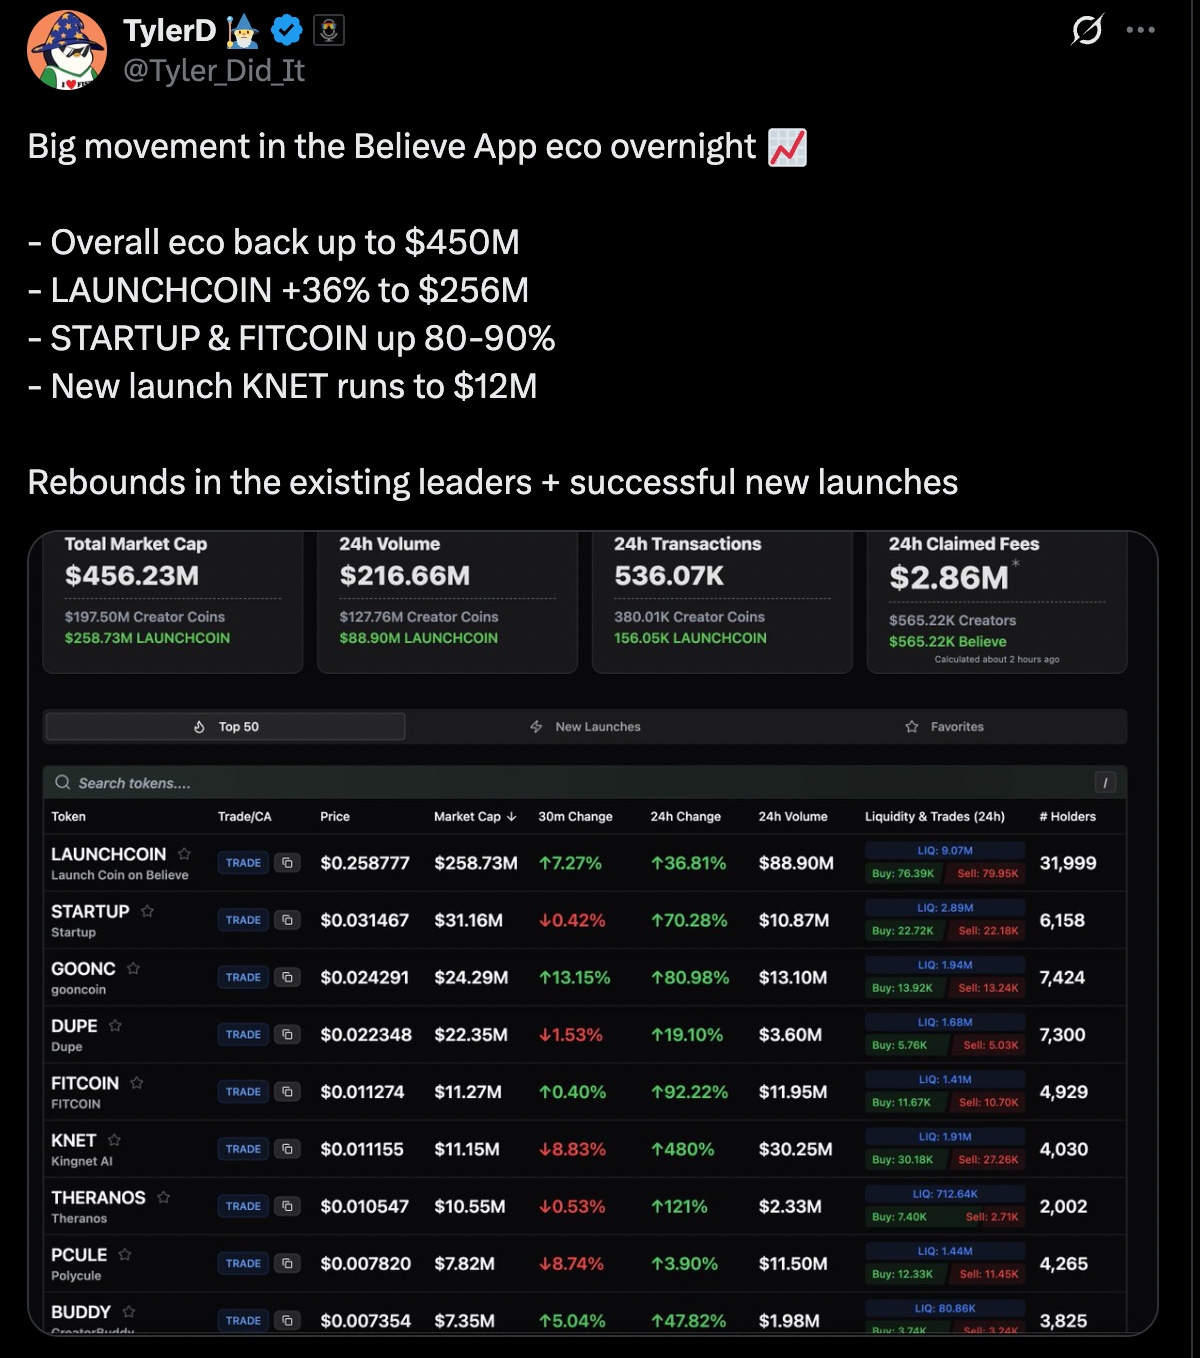Click TRADE button for DUPE

click(243, 1034)
